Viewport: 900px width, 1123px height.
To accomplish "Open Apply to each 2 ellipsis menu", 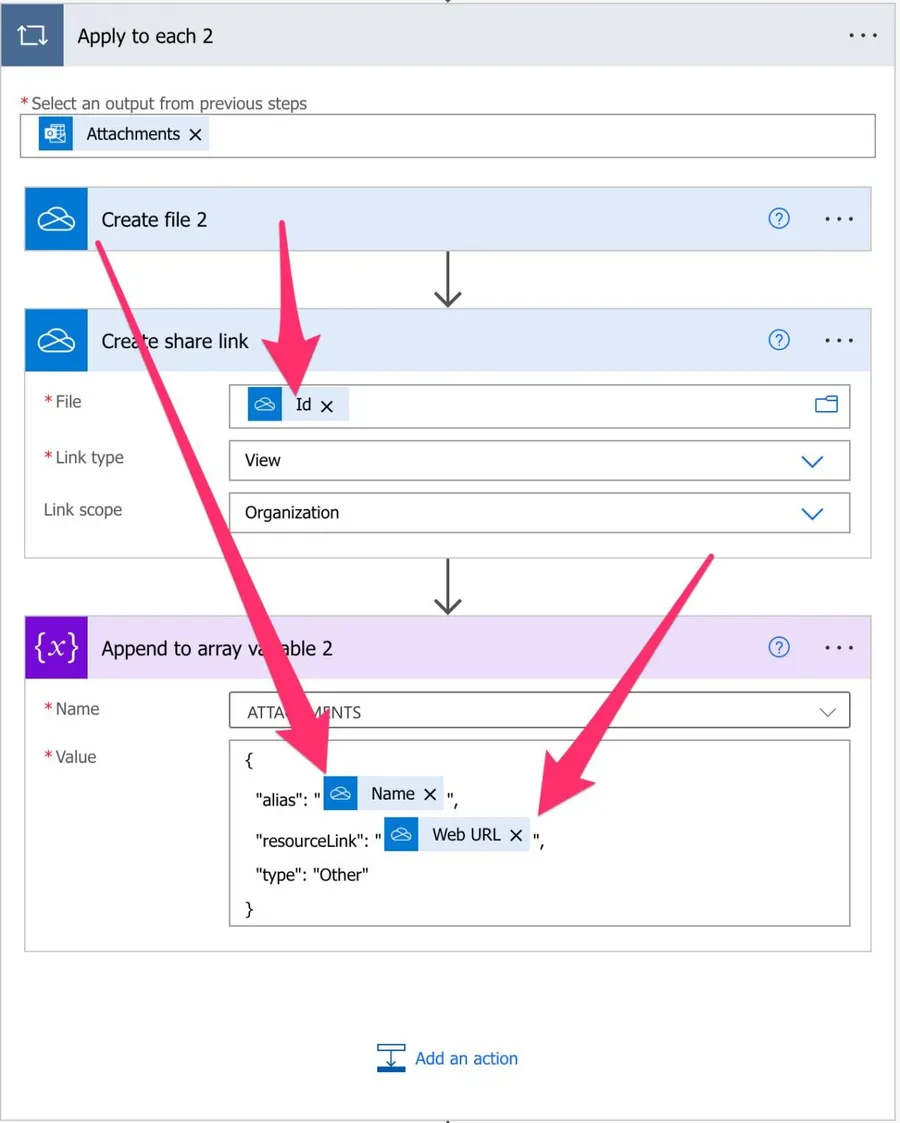I will click(x=862, y=35).
